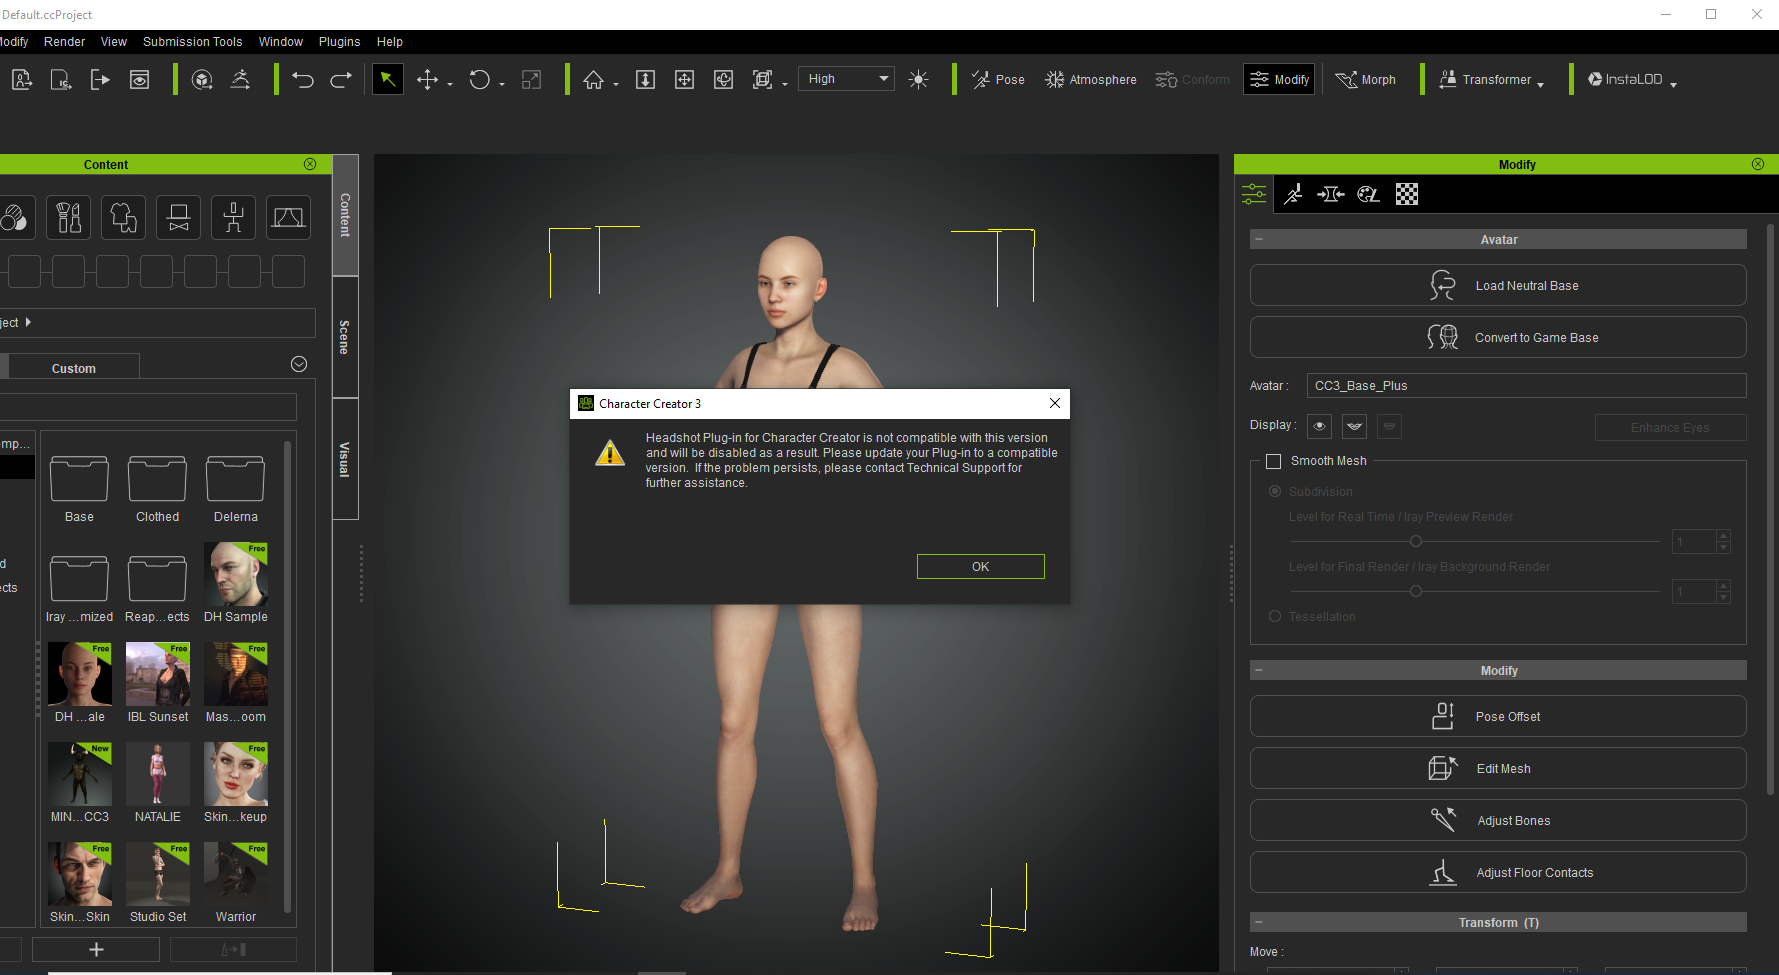Collapse the Avatar section

pyautogui.click(x=1259, y=239)
